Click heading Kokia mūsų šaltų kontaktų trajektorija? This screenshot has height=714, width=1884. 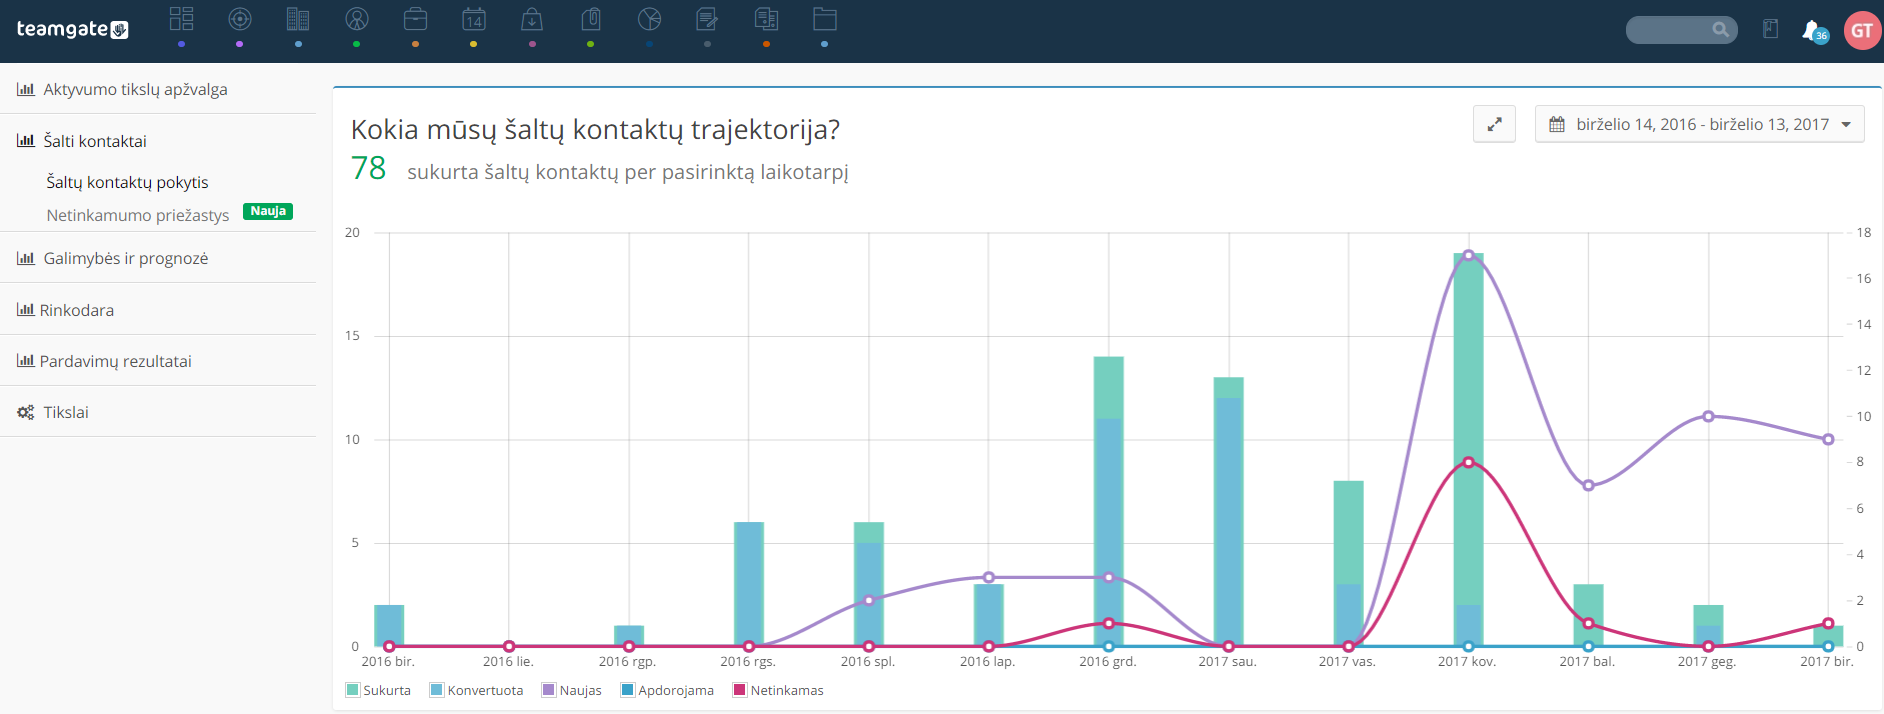[595, 130]
